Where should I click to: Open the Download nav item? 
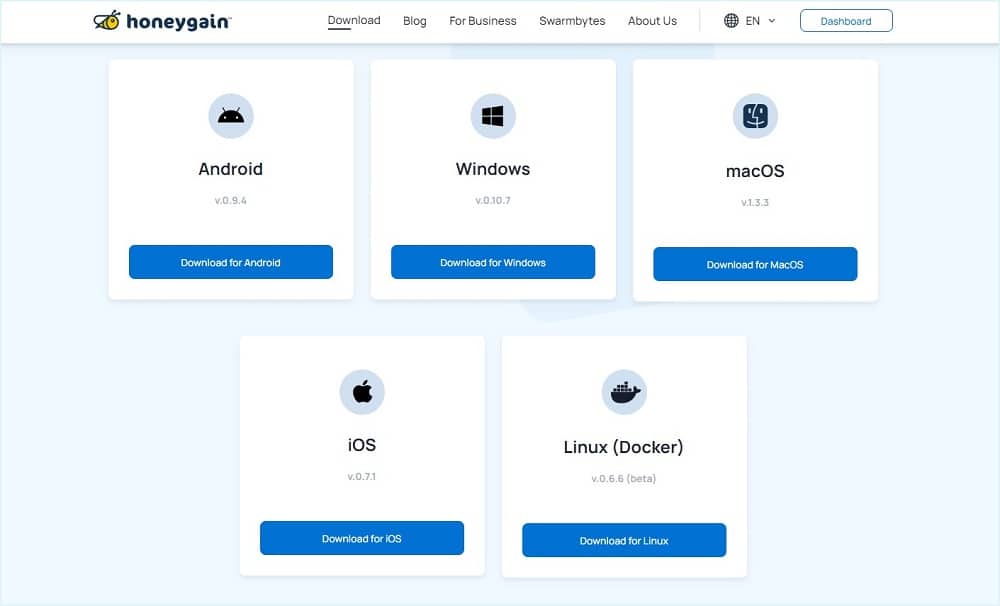(x=354, y=20)
